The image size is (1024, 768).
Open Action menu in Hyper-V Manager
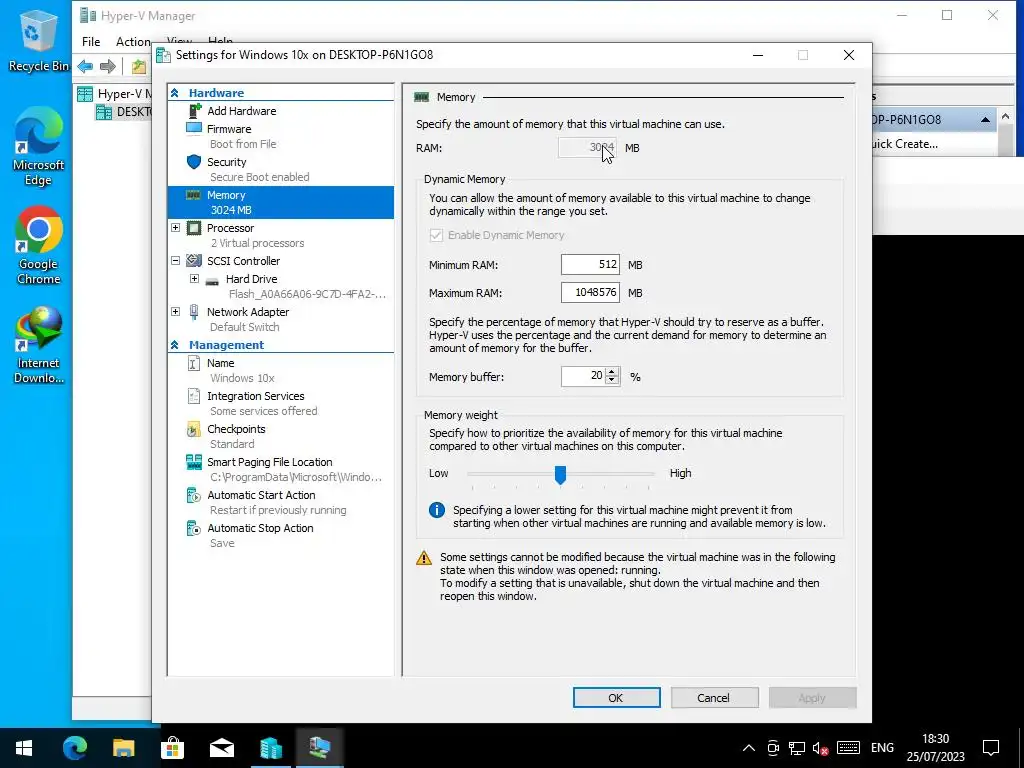[x=133, y=41]
